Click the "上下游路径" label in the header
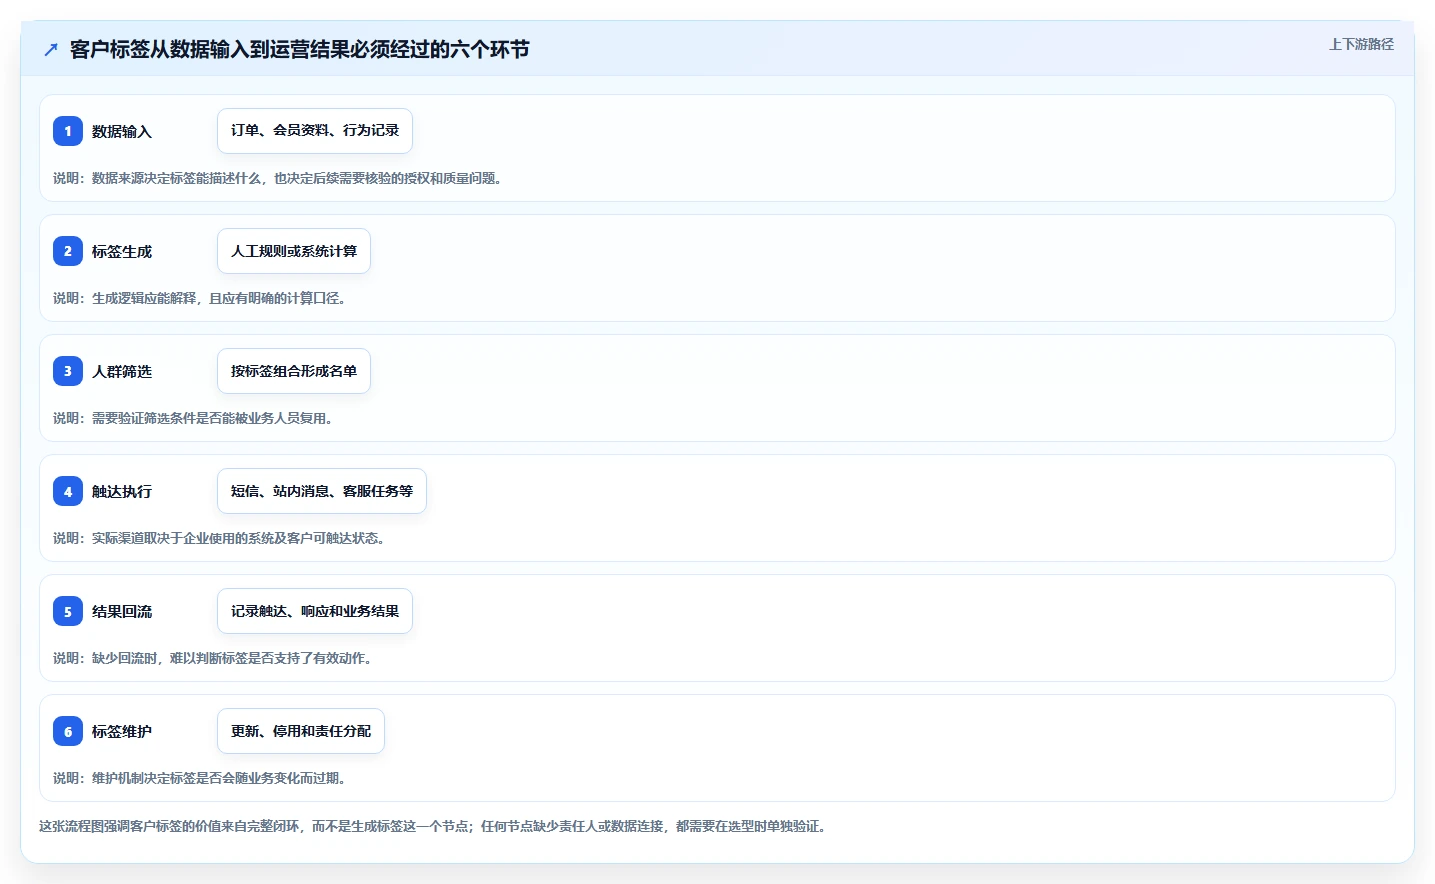Screen dimensions: 1435x884 (1361, 44)
